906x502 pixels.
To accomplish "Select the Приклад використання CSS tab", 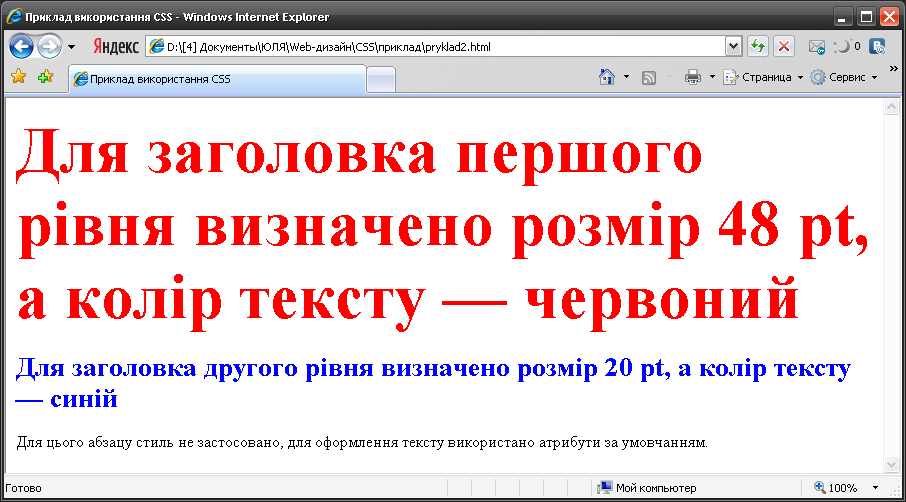I will [217, 79].
